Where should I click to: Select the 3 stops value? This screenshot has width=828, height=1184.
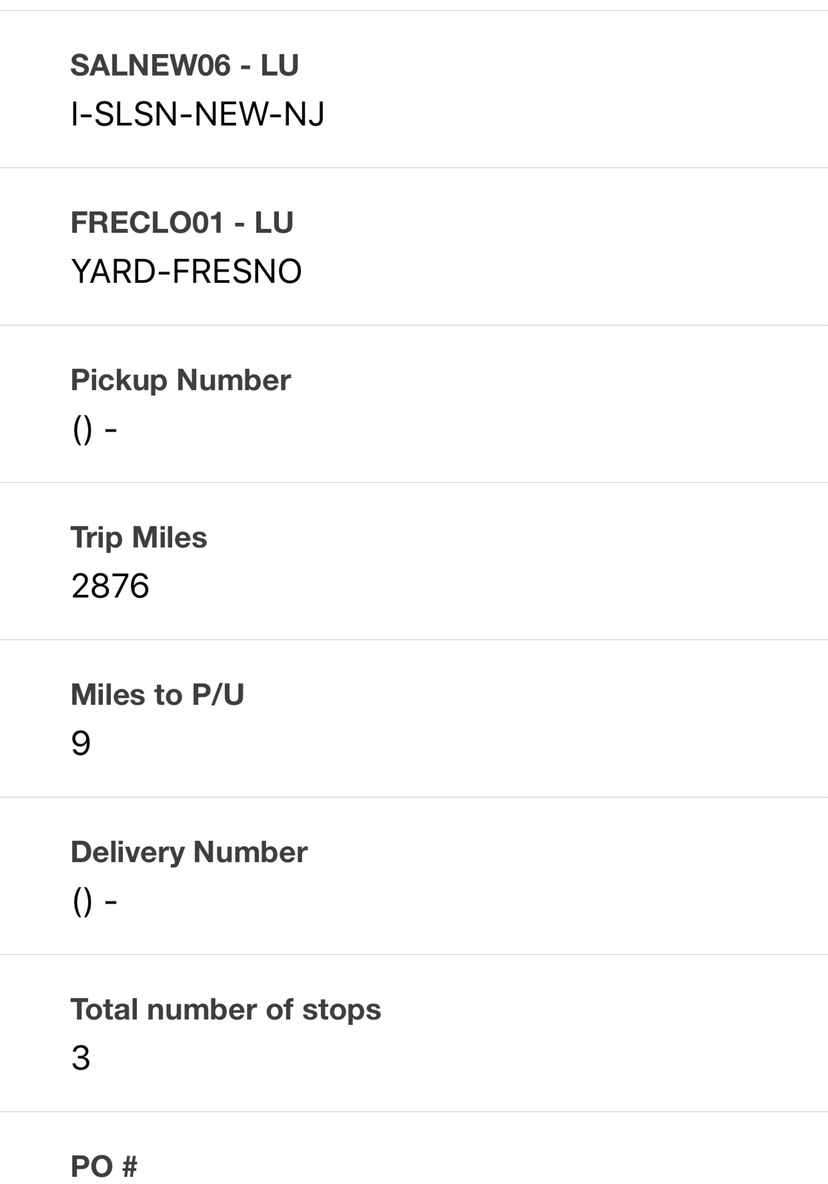(81, 1058)
